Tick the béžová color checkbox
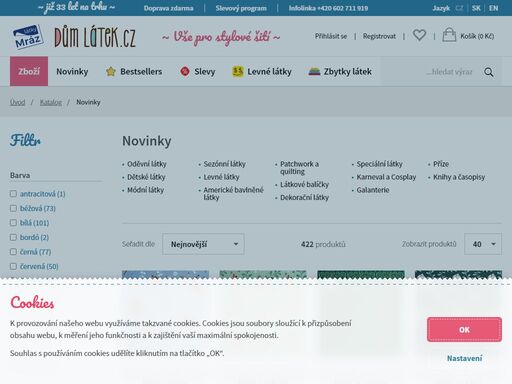The height and width of the screenshot is (384, 512). coord(13,208)
